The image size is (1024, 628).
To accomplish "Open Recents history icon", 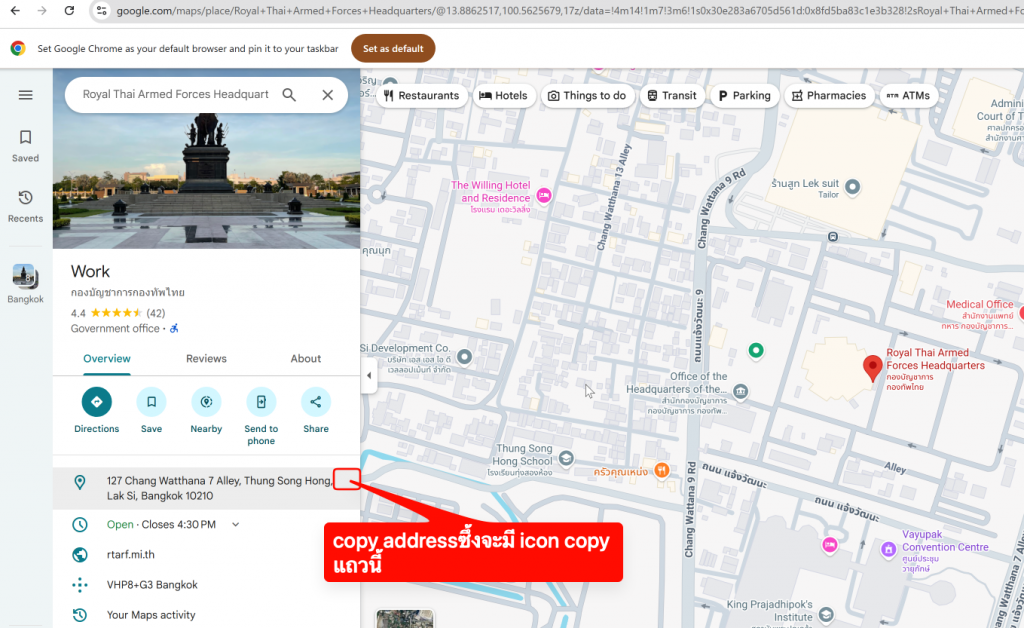I will 26,198.
